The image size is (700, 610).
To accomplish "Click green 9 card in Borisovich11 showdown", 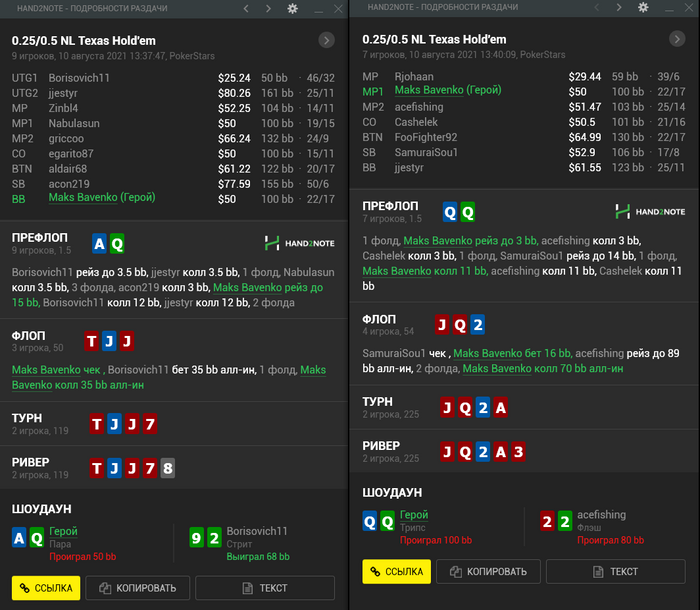I will tap(196, 538).
